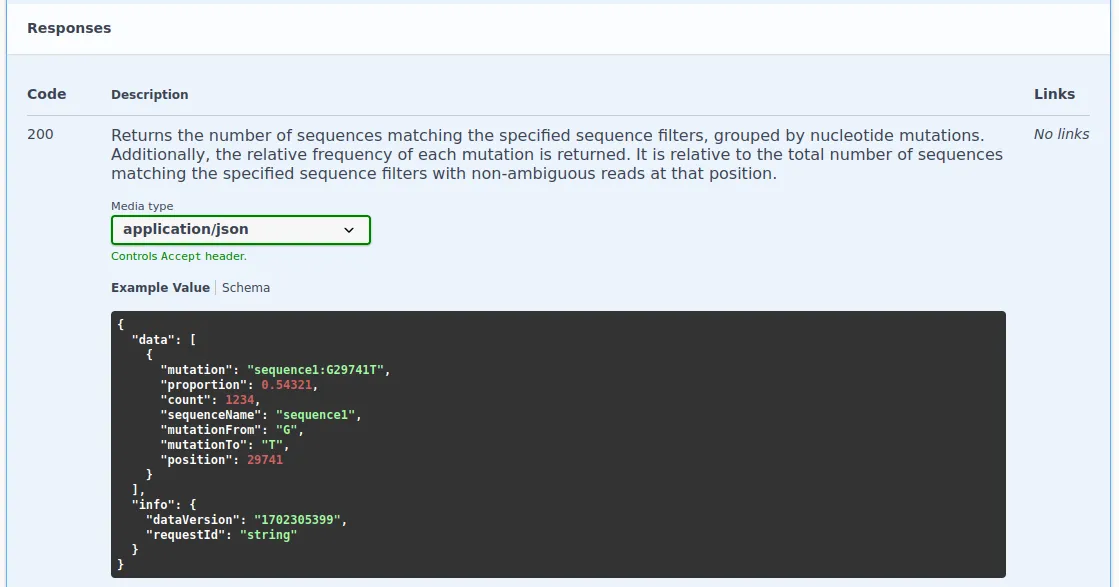Click the Code column header
Image resolution: width=1119 pixels, height=587 pixels.
click(46, 94)
